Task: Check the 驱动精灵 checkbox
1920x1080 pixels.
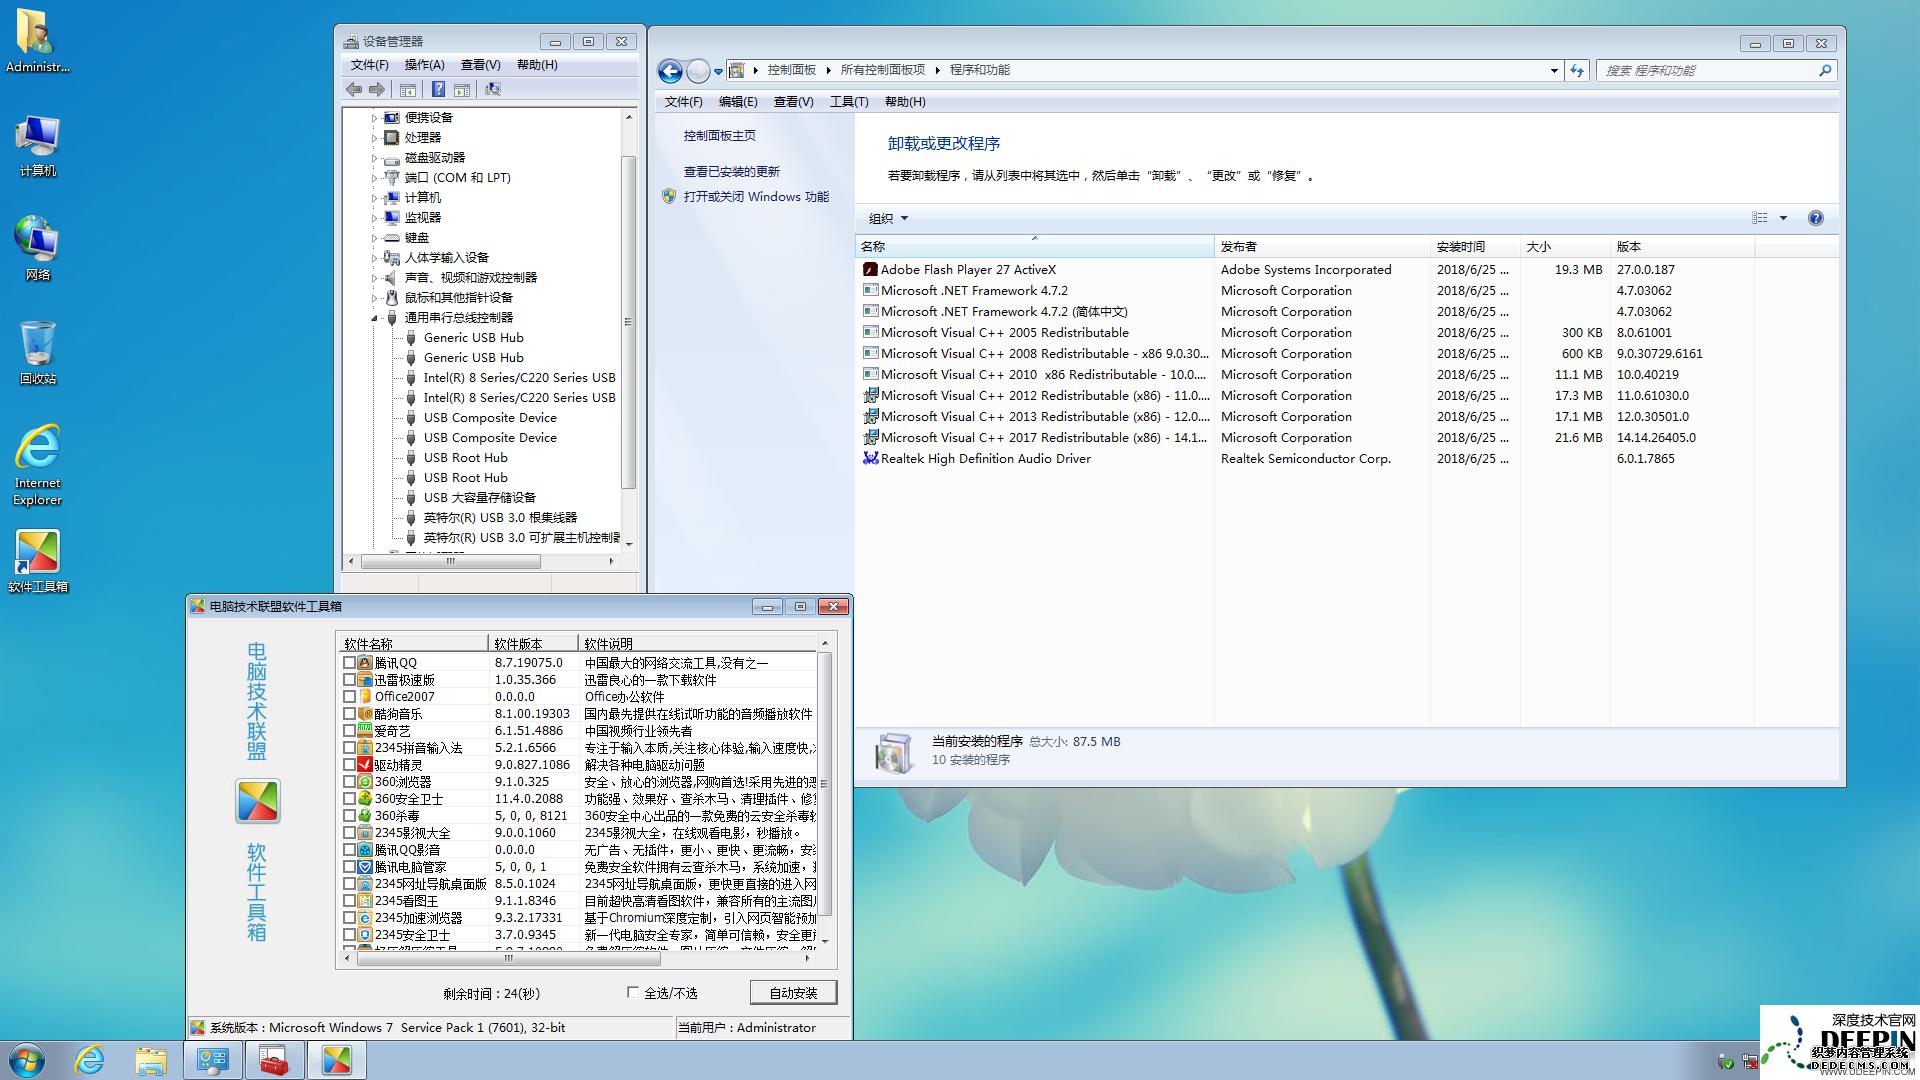Action: 349,765
